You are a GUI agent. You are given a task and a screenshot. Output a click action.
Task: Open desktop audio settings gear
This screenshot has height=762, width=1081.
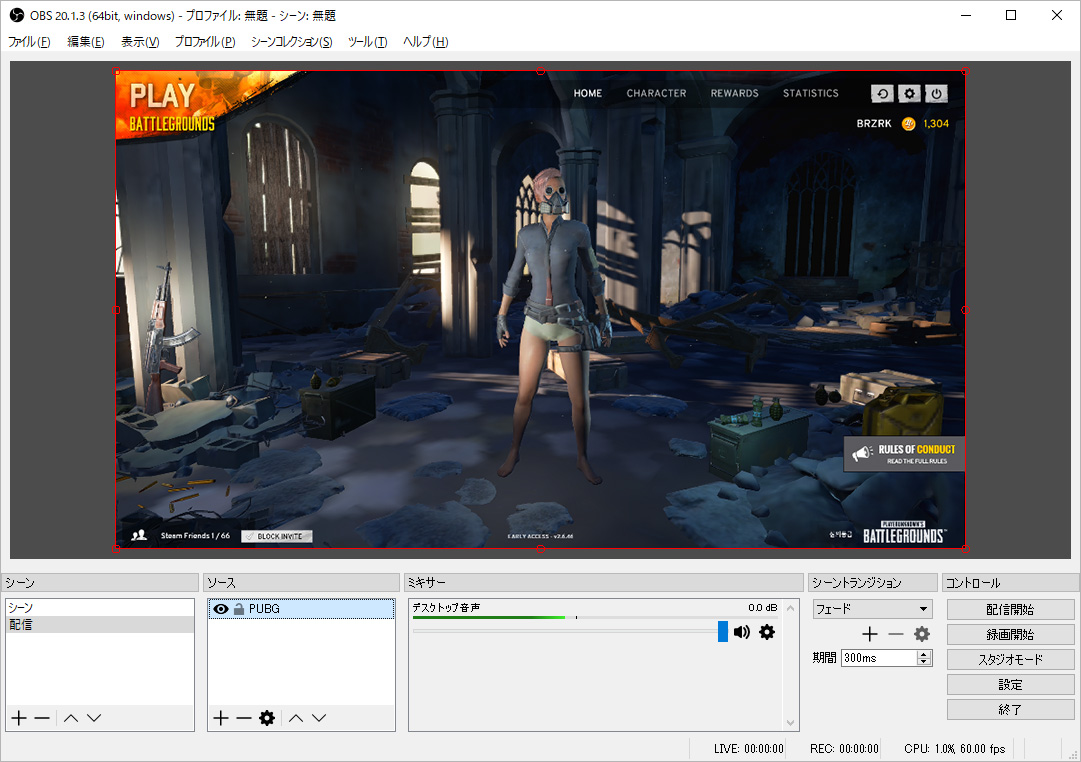pos(767,632)
